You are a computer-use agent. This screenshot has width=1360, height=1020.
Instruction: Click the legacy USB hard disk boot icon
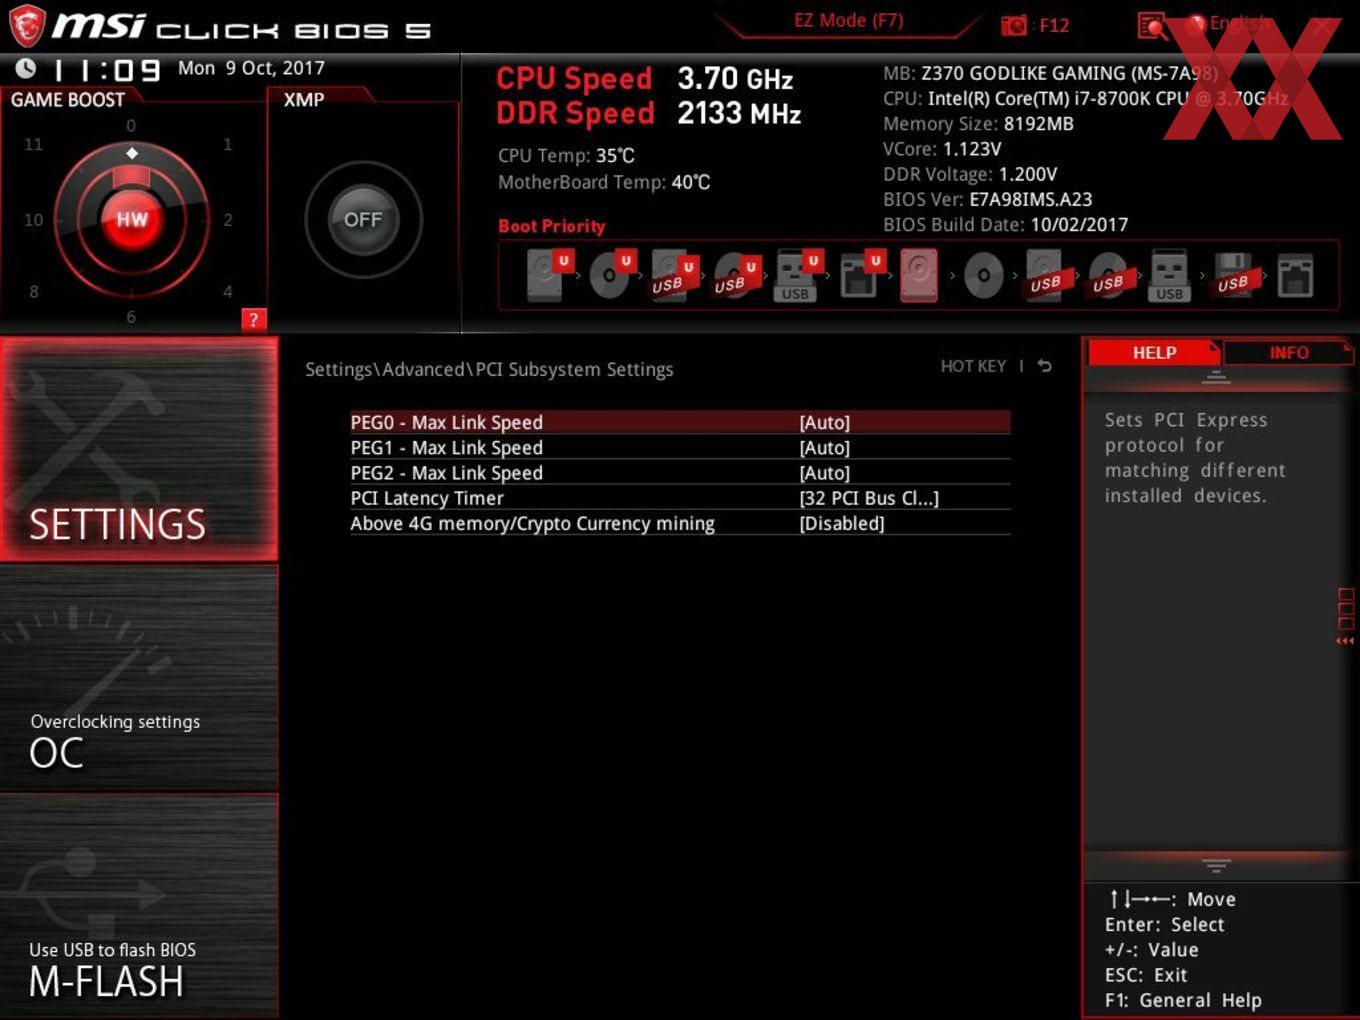coord(1046,275)
